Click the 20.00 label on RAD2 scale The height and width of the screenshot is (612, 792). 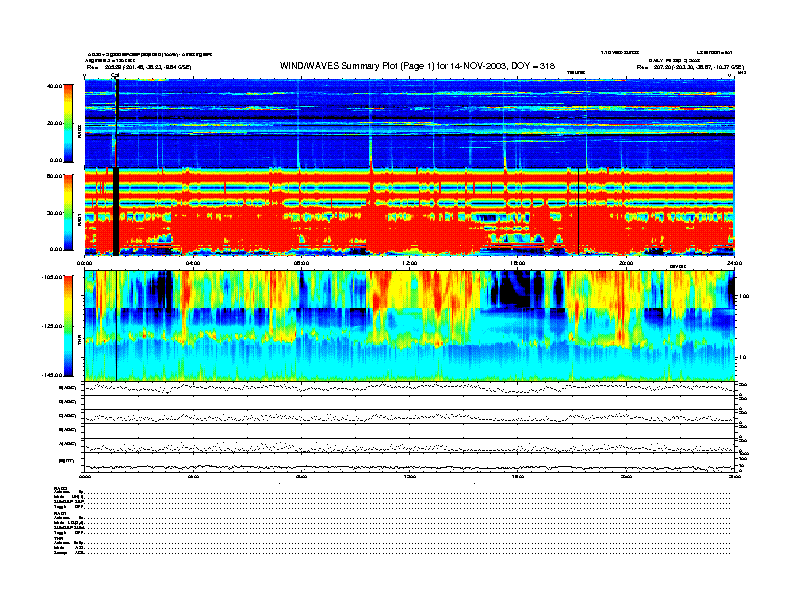click(x=54, y=123)
